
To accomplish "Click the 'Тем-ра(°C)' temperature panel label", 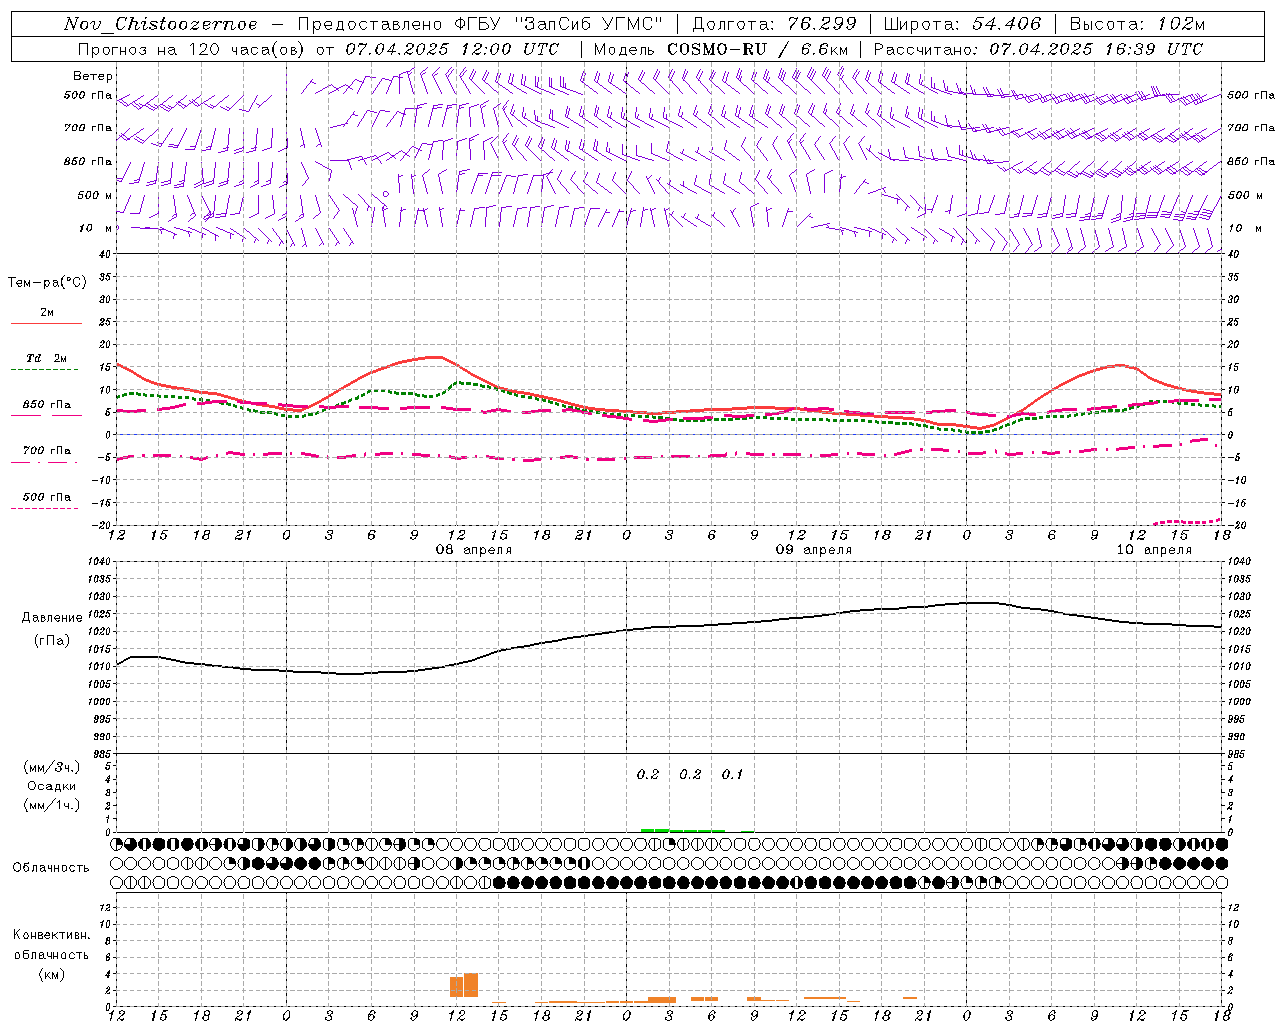I will 47,283.
